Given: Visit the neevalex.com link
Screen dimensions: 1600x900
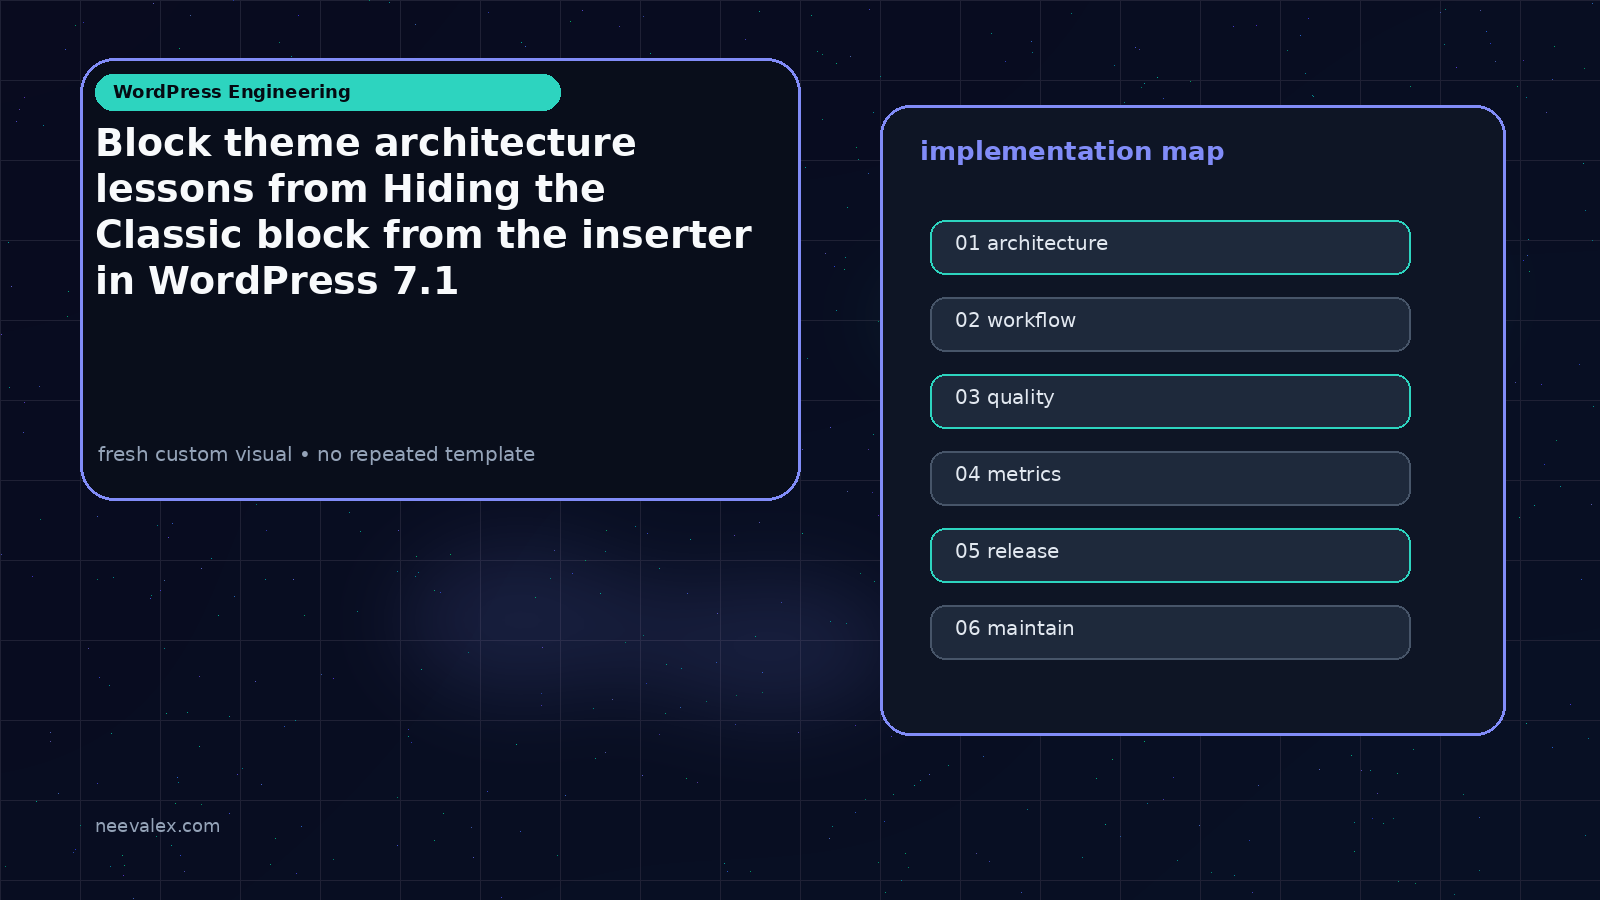Looking at the screenshot, I should [157, 826].
